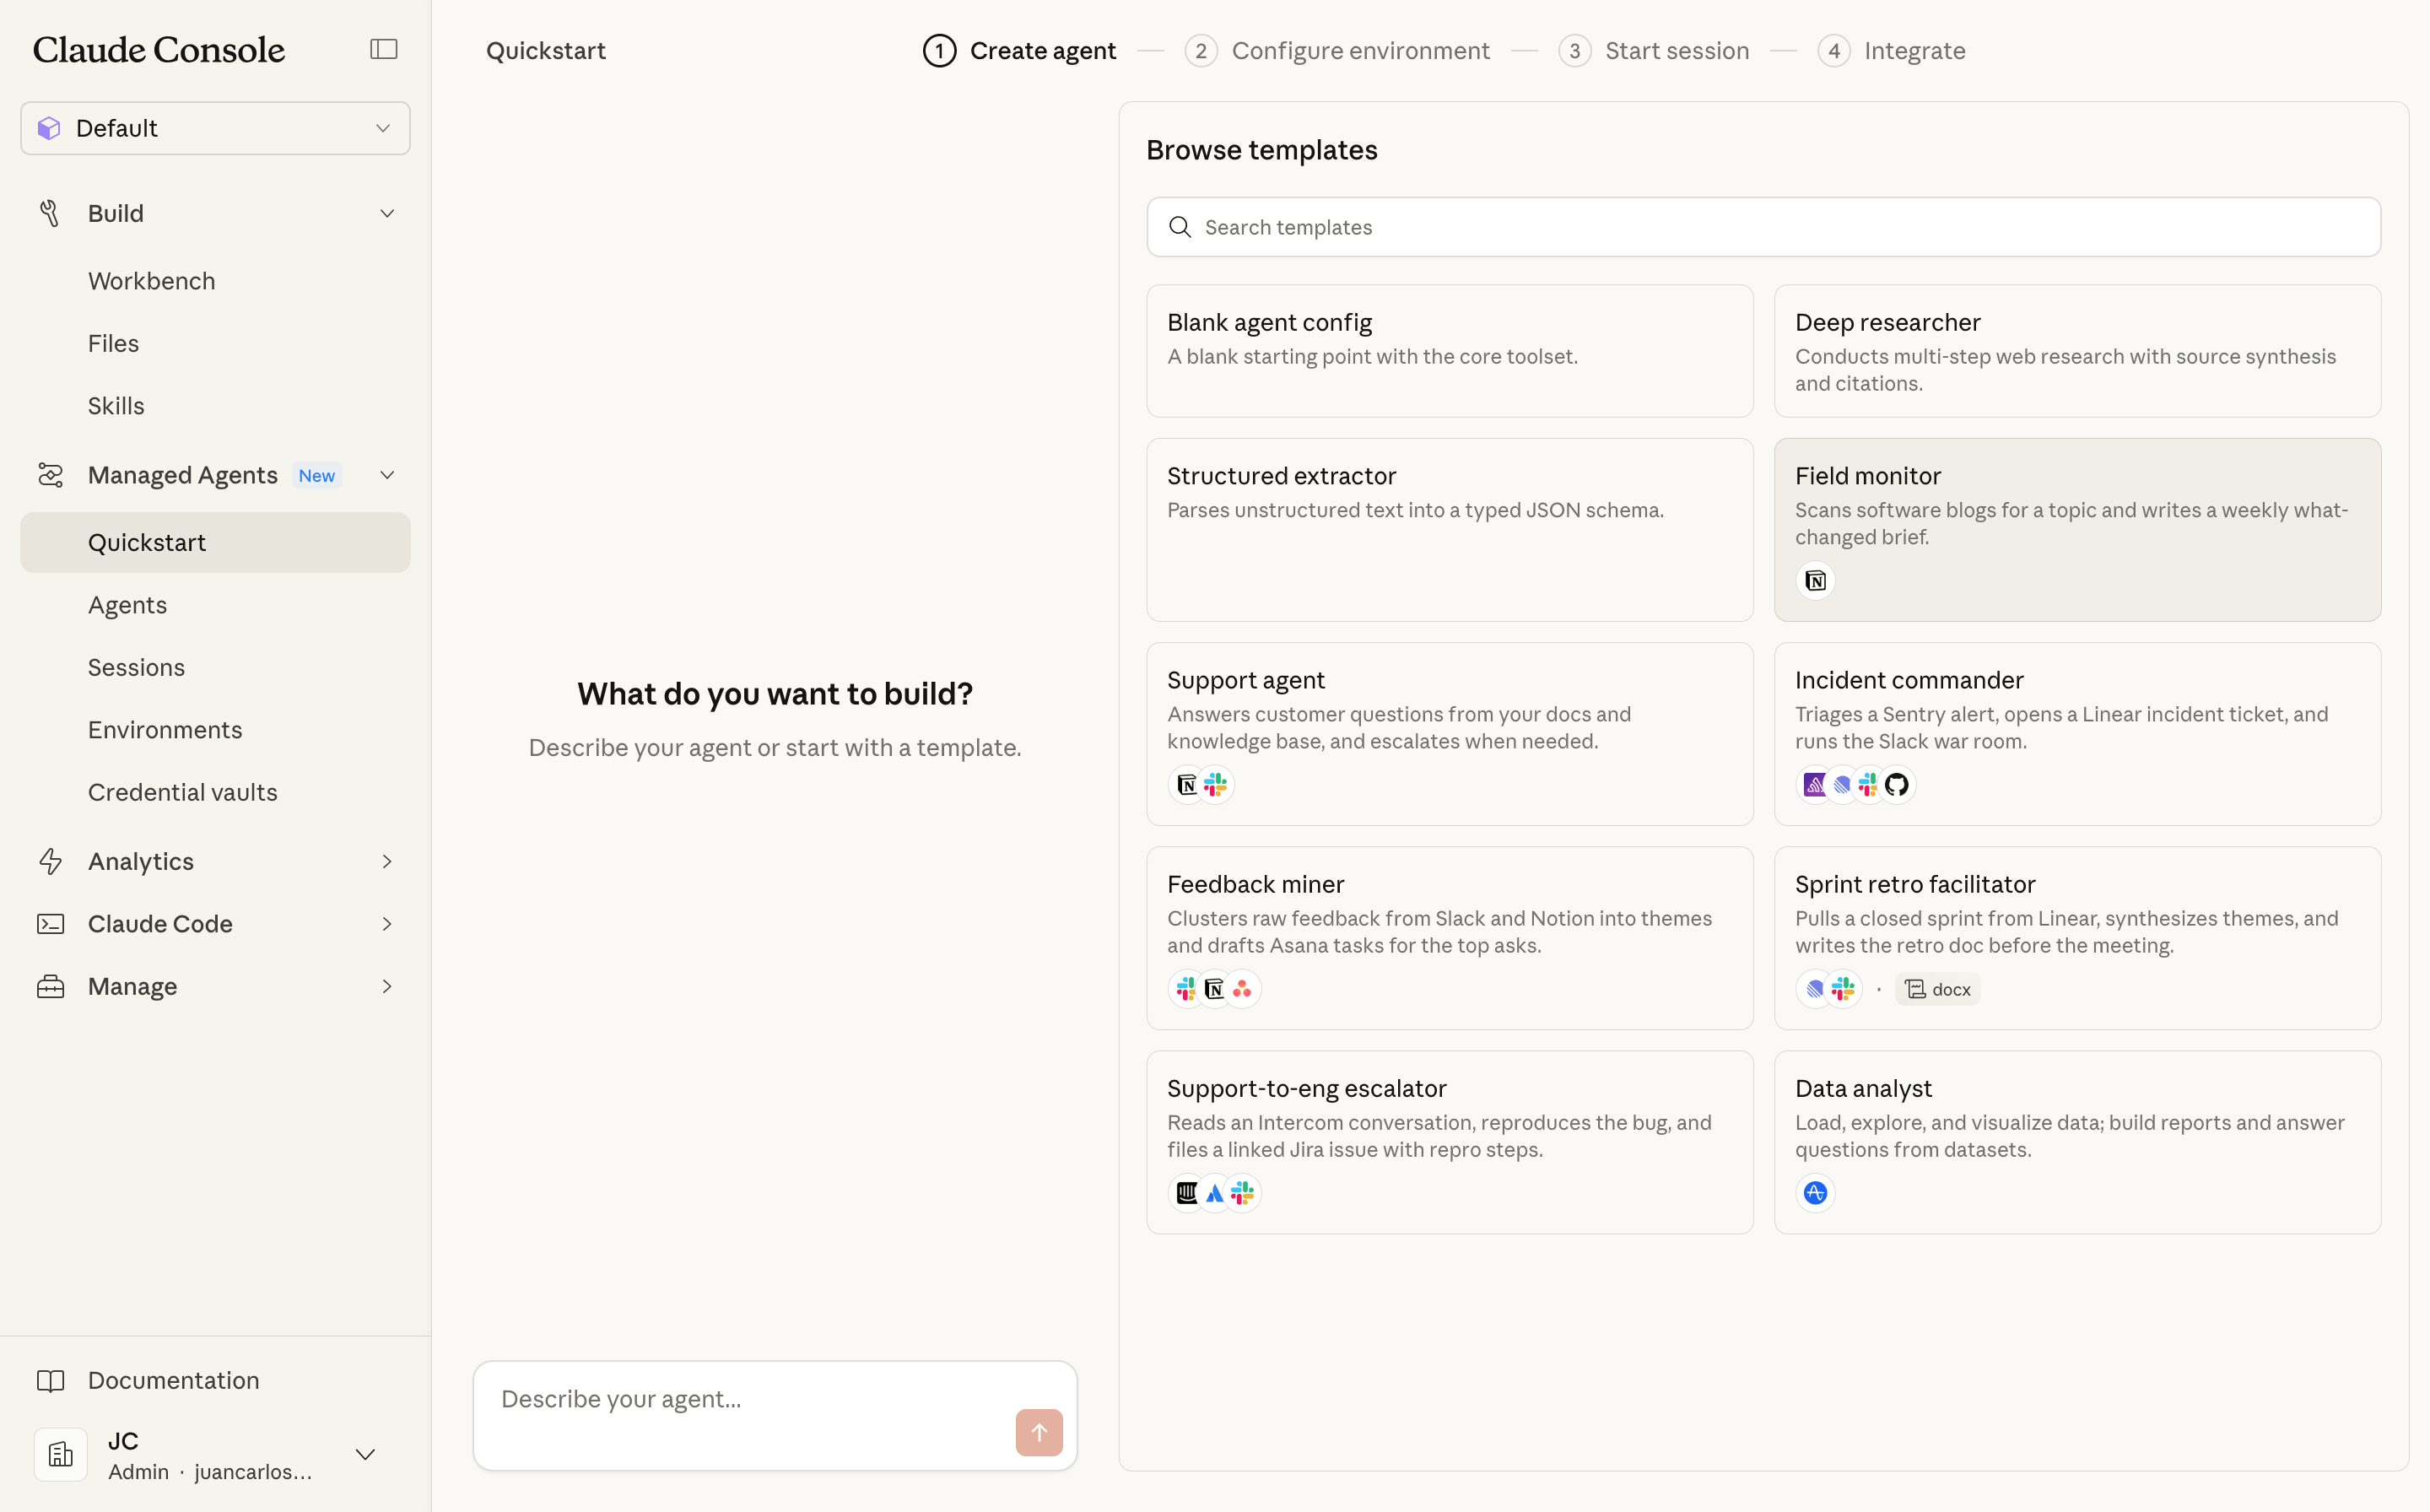
Task: Open the Default project dropdown
Action: point(214,127)
